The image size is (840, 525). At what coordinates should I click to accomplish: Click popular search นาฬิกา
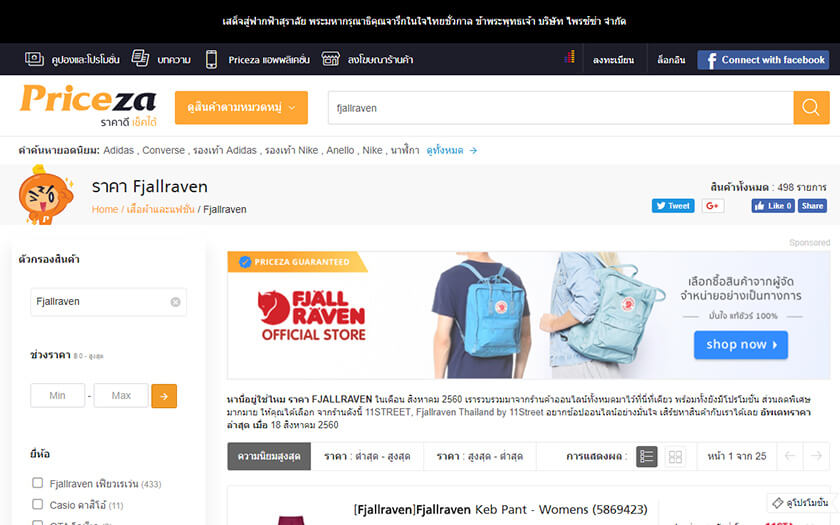404,151
